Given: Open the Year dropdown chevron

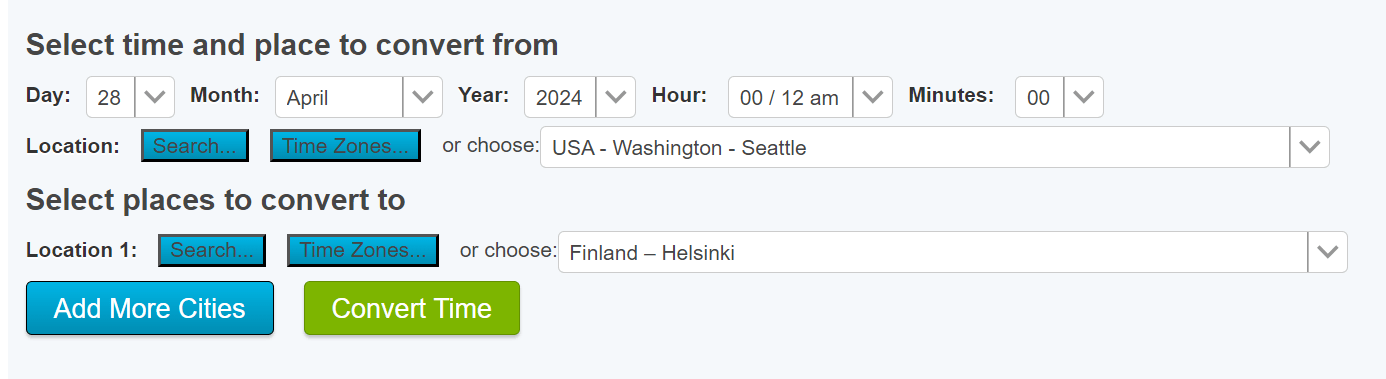Looking at the screenshot, I should click(615, 97).
